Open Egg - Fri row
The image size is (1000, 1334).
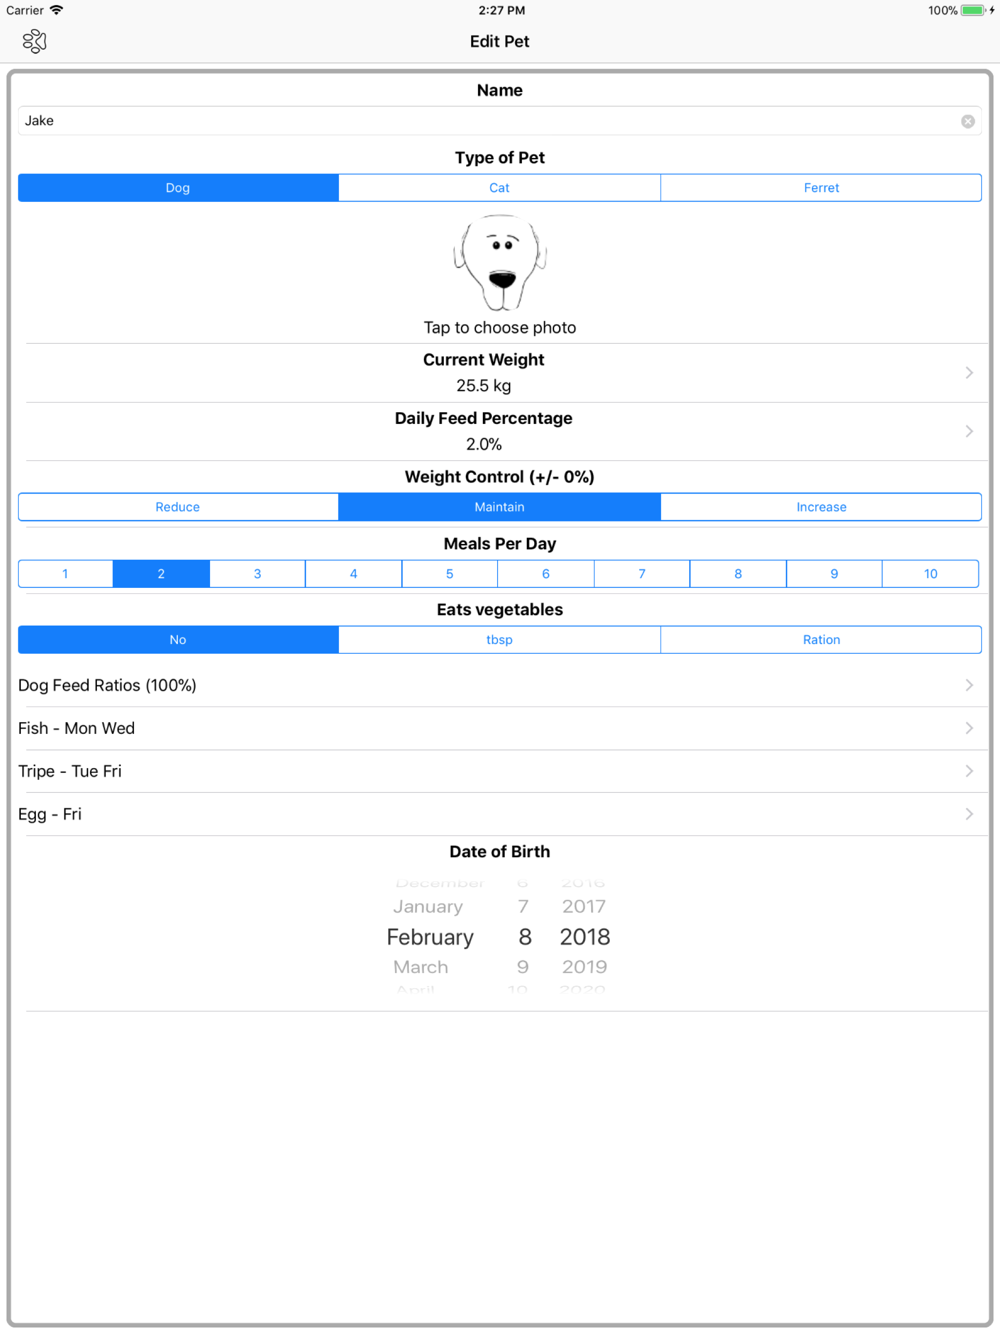pyautogui.click(x=500, y=814)
